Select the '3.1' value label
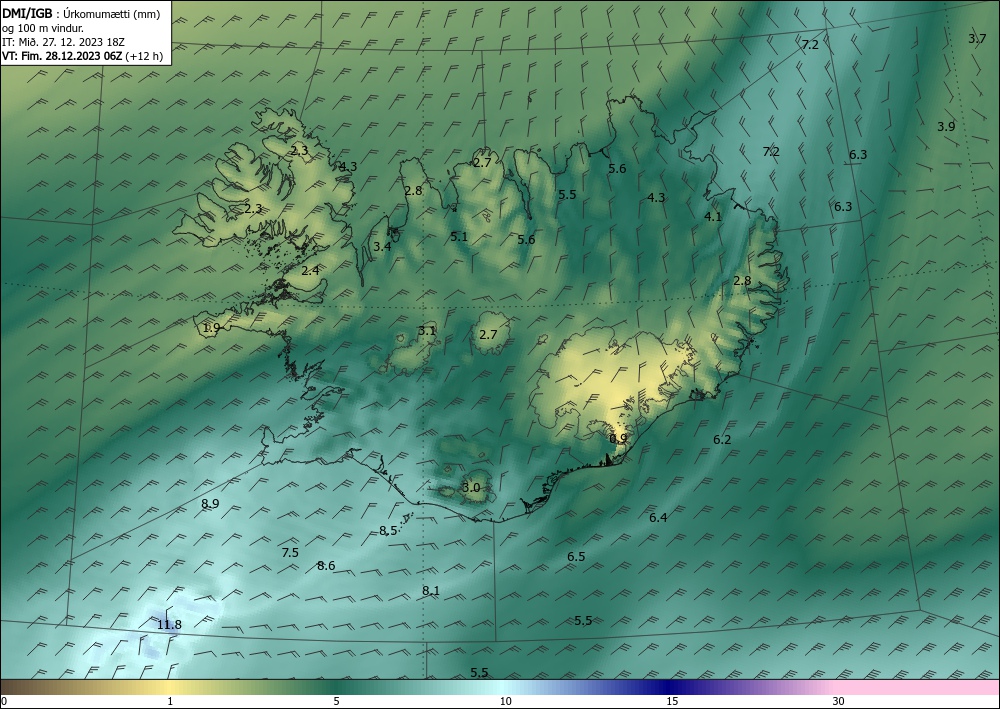Viewport: 1000px width, 709px height. [427, 330]
